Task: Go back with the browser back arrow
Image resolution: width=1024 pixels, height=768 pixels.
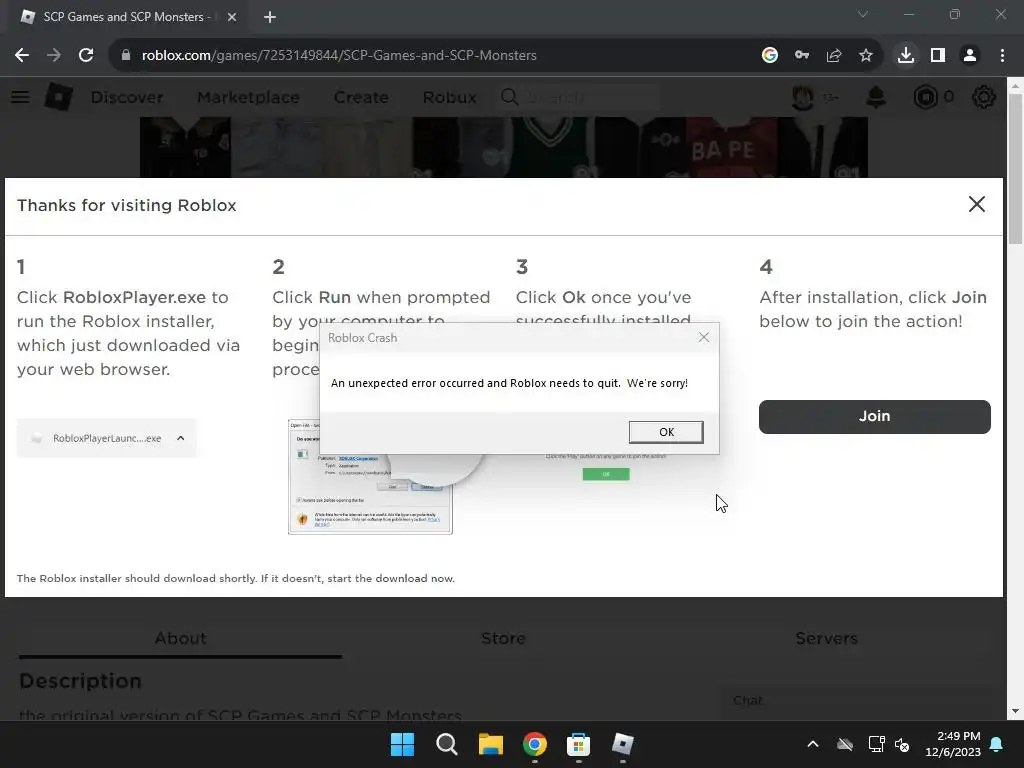Action: [x=22, y=56]
